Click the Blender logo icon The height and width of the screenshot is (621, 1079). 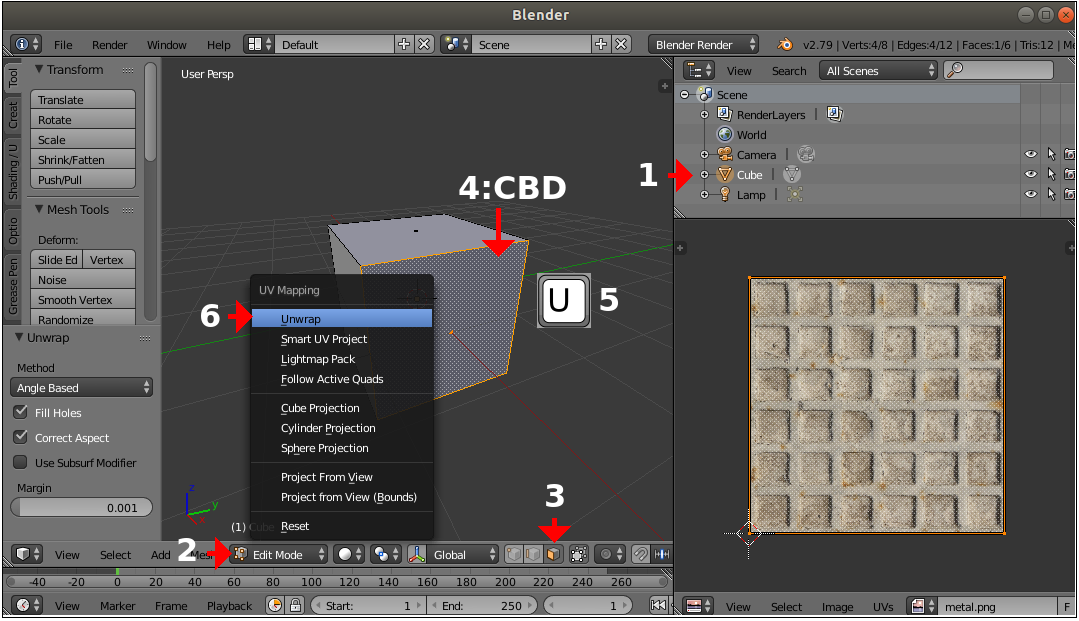coord(784,44)
